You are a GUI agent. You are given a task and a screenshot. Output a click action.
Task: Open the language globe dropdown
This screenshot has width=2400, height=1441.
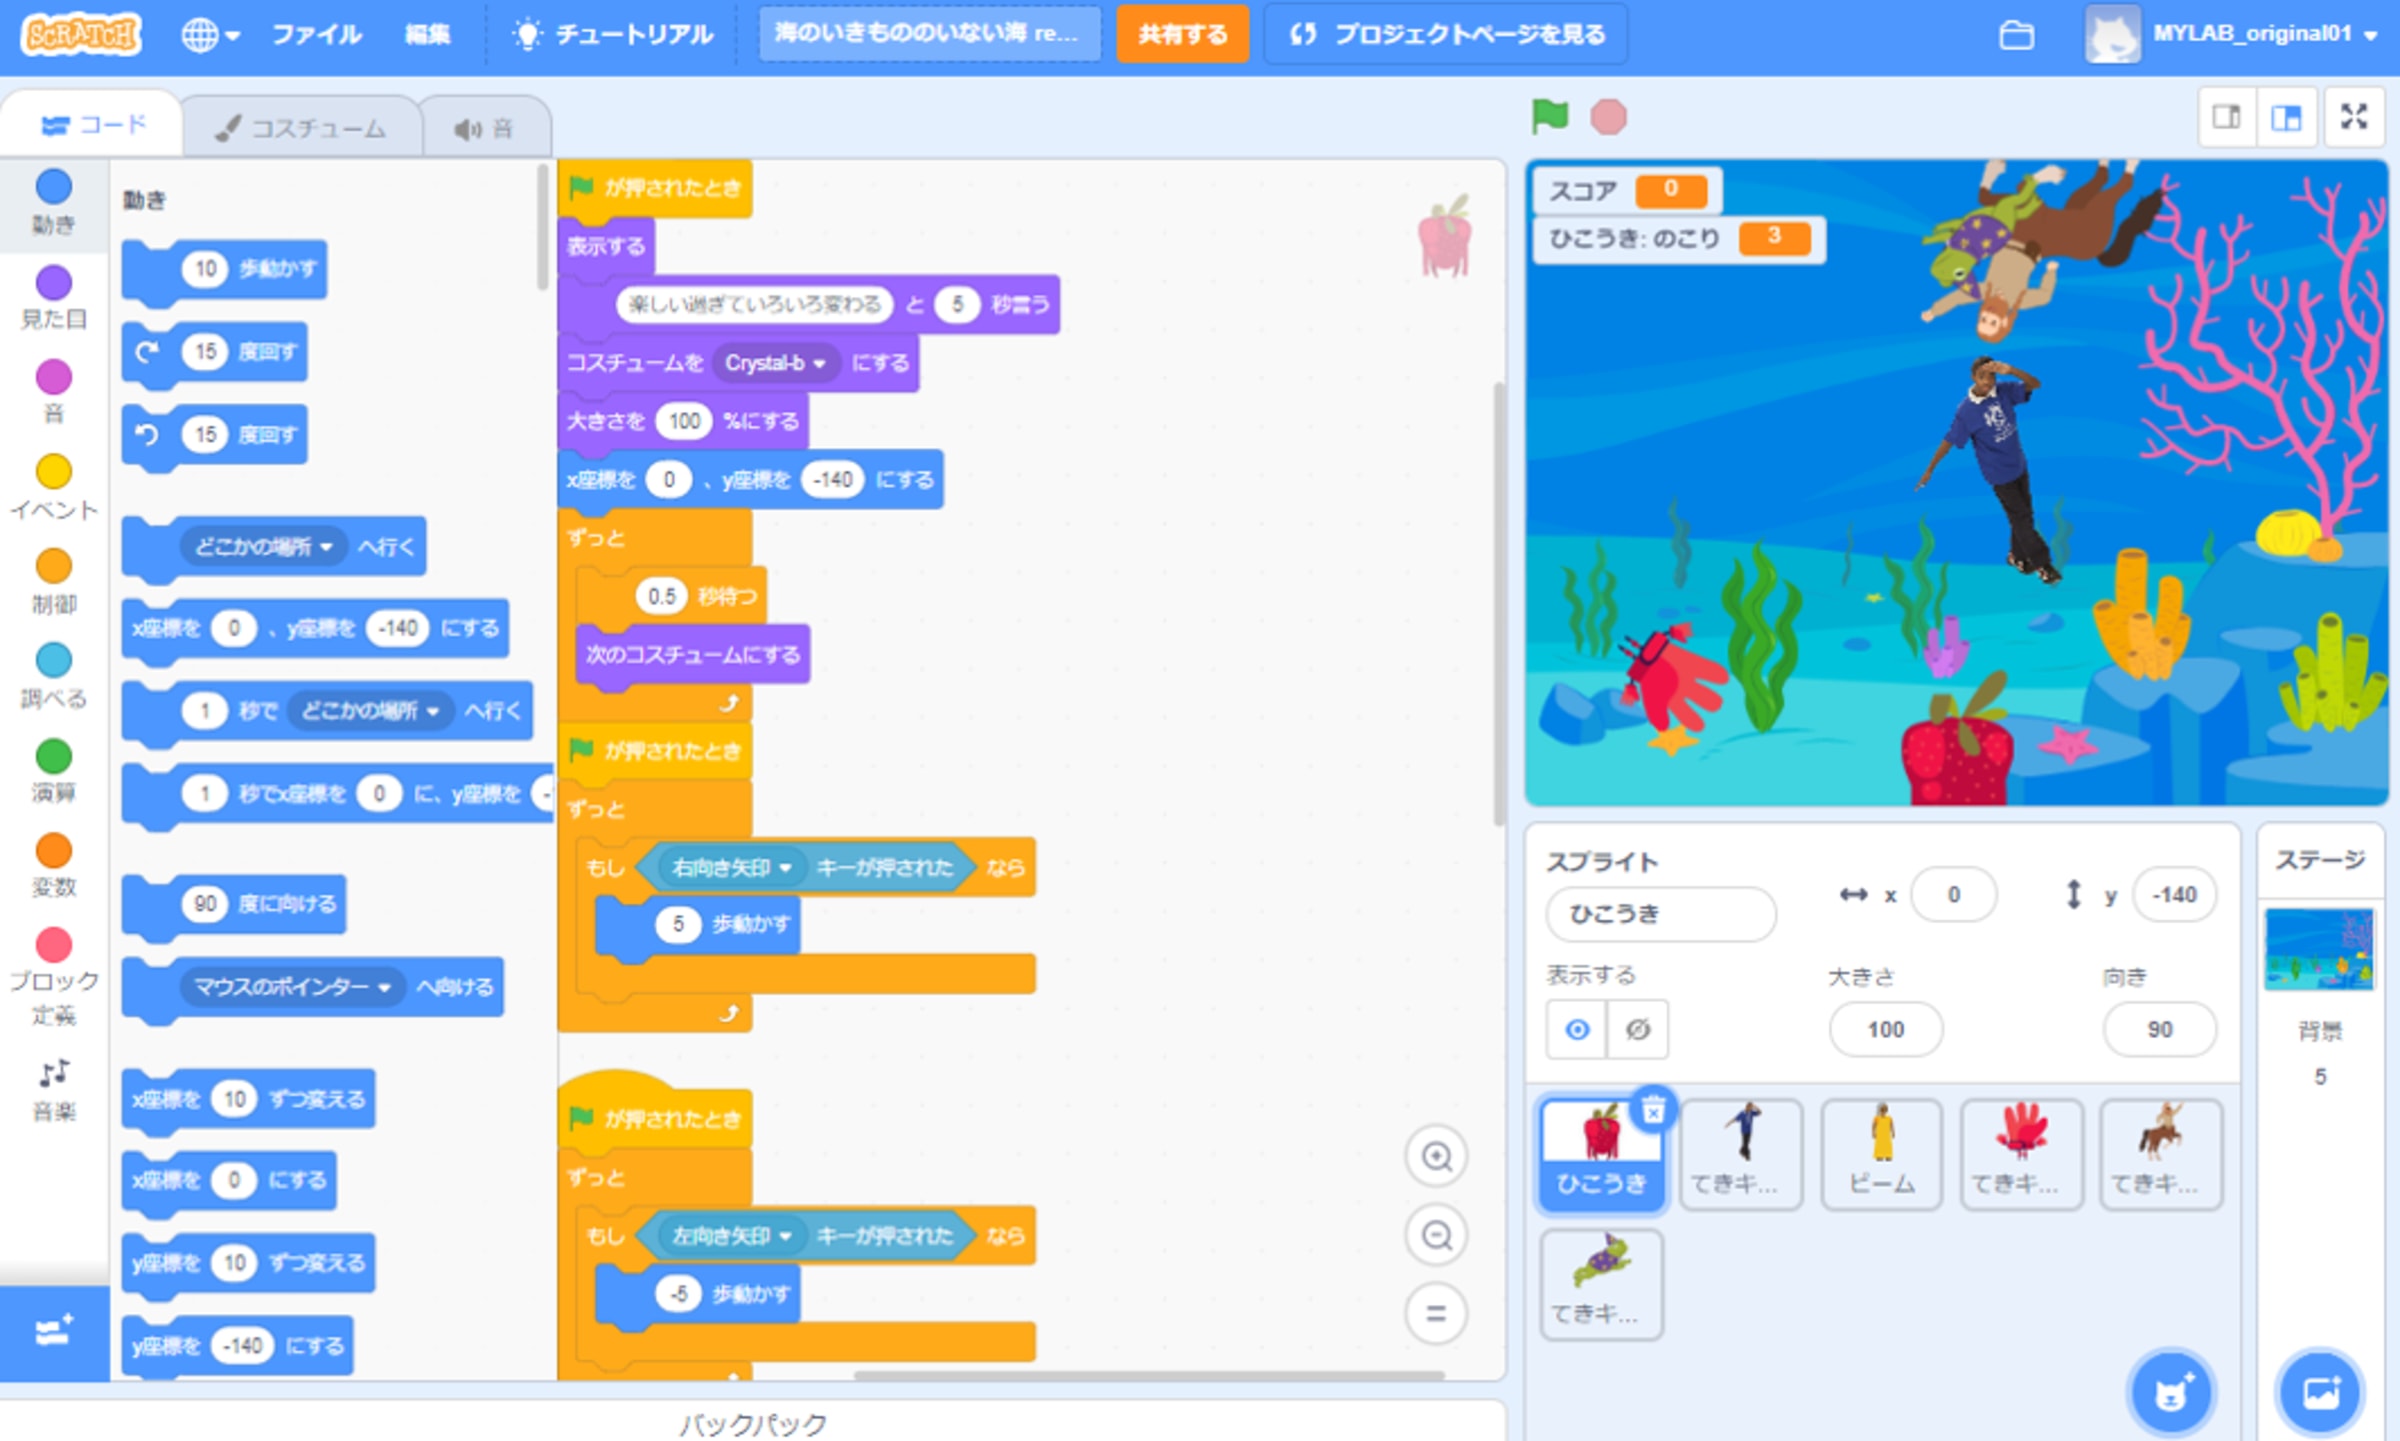209,35
